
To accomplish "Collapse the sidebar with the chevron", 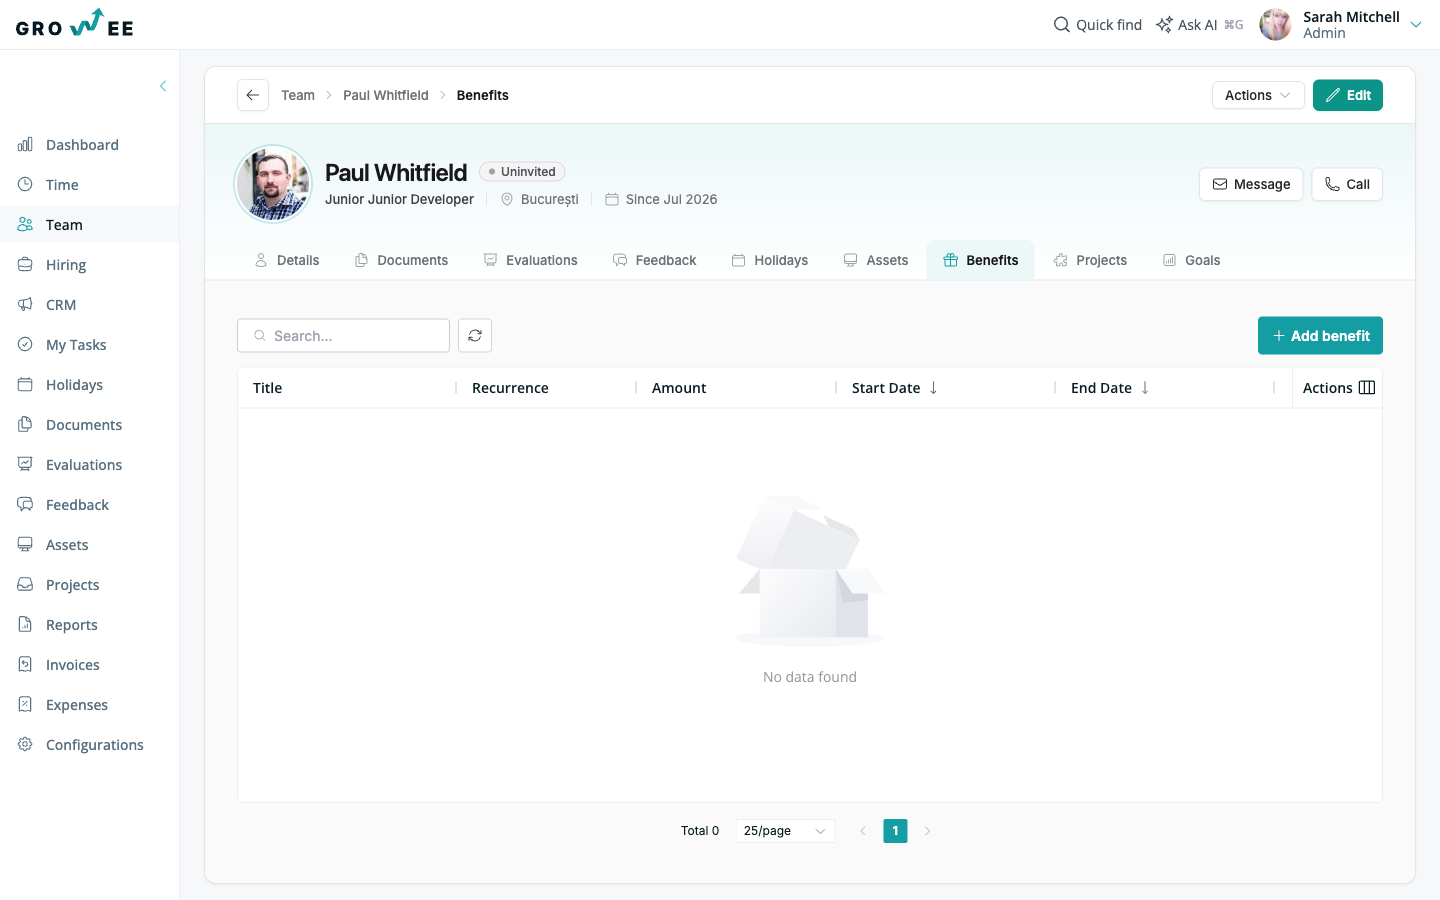I will click(x=163, y=86).
